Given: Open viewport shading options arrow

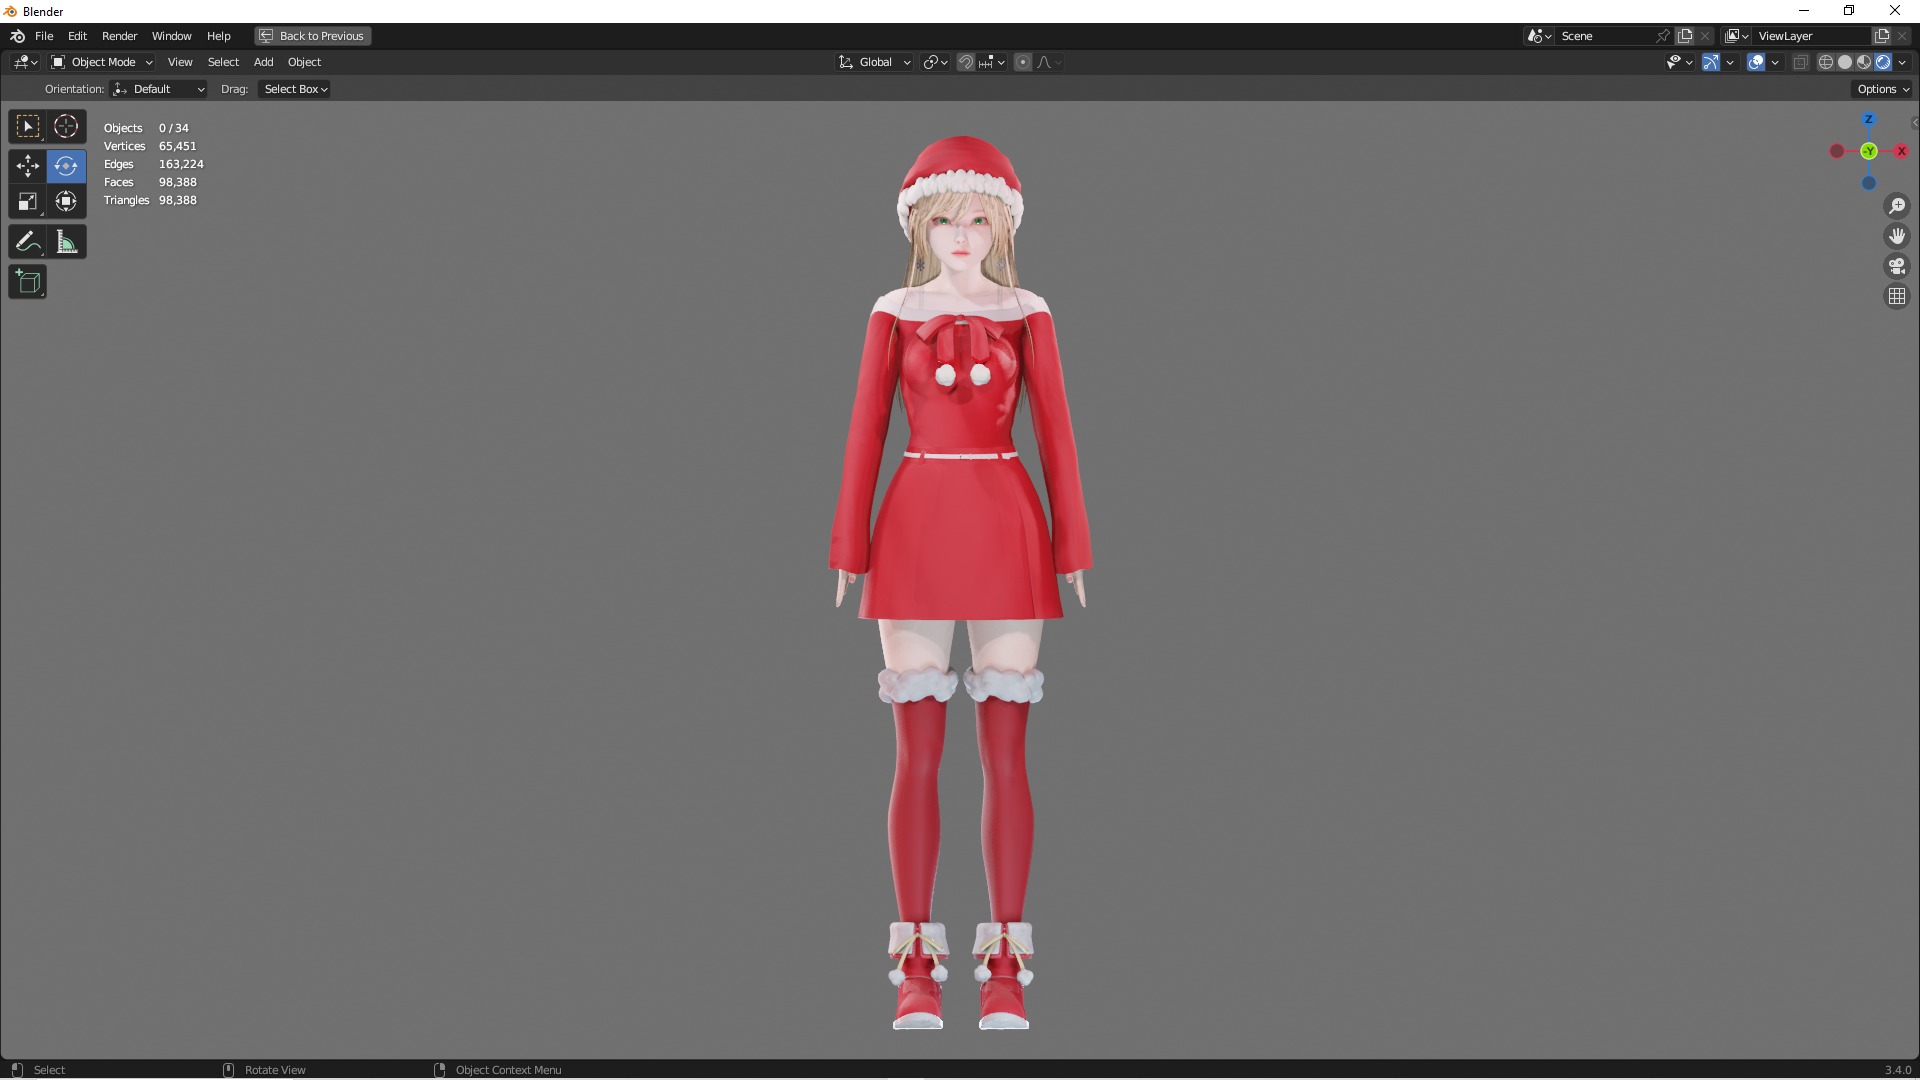Looking at the screenshot, I should click(x=1902, y=62).
